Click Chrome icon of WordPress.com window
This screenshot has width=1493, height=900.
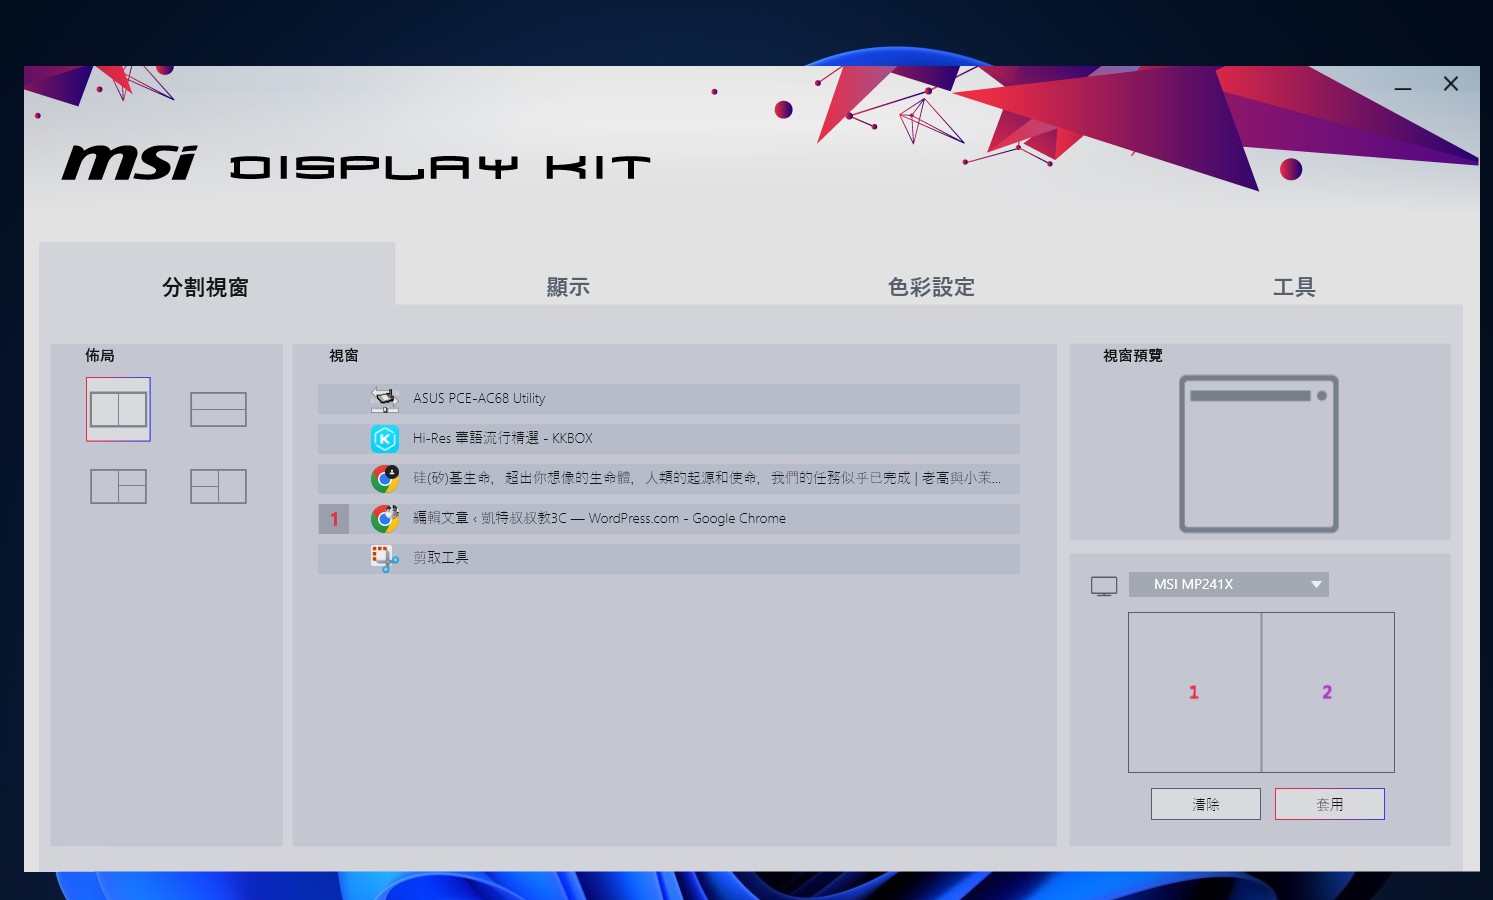point(385,518)
